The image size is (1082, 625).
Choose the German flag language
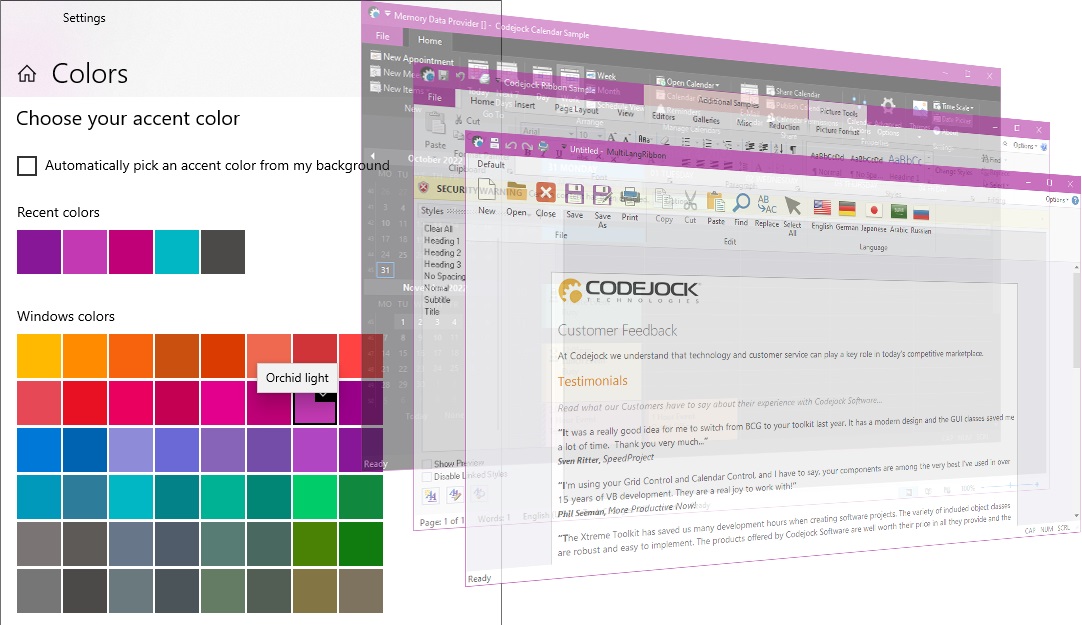pyautogui.click(x=847, y=208)
